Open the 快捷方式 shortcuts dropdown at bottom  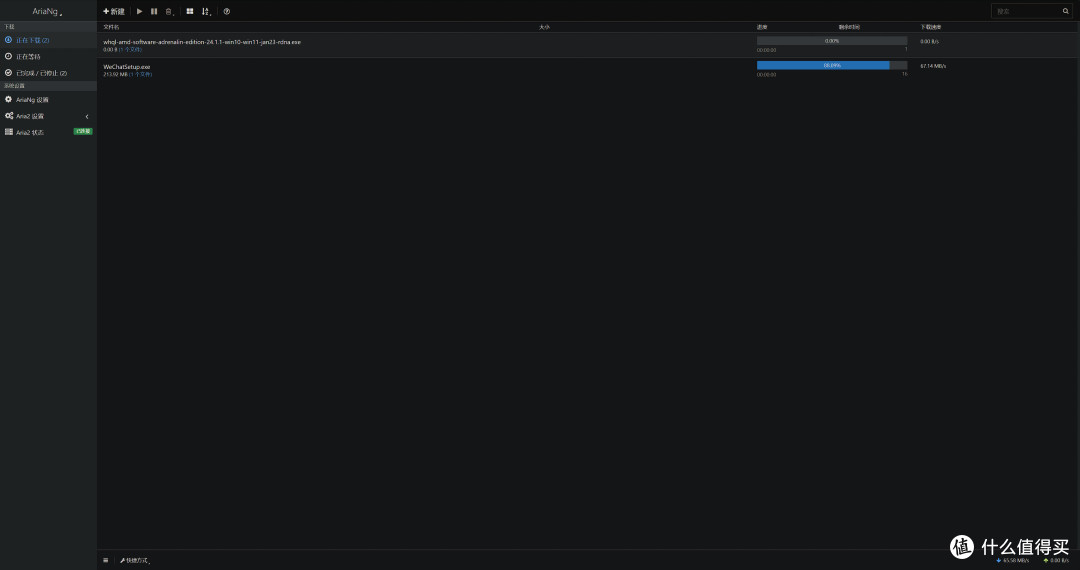tap(135, 560)
